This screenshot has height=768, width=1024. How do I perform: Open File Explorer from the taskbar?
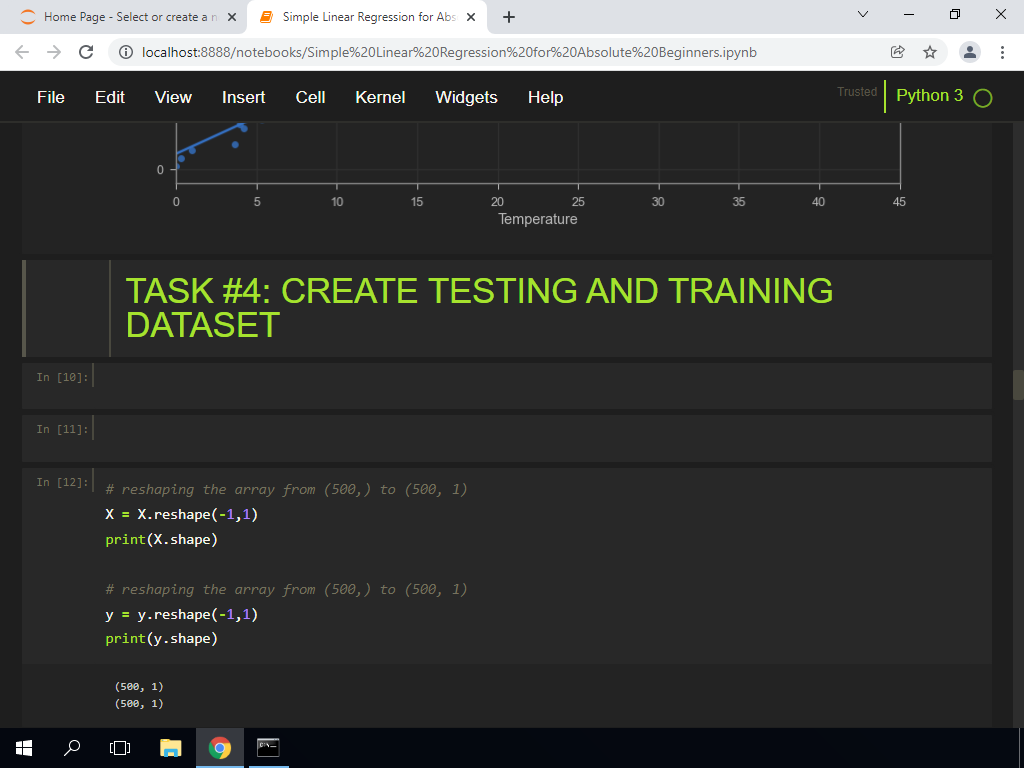coord(170,747)
